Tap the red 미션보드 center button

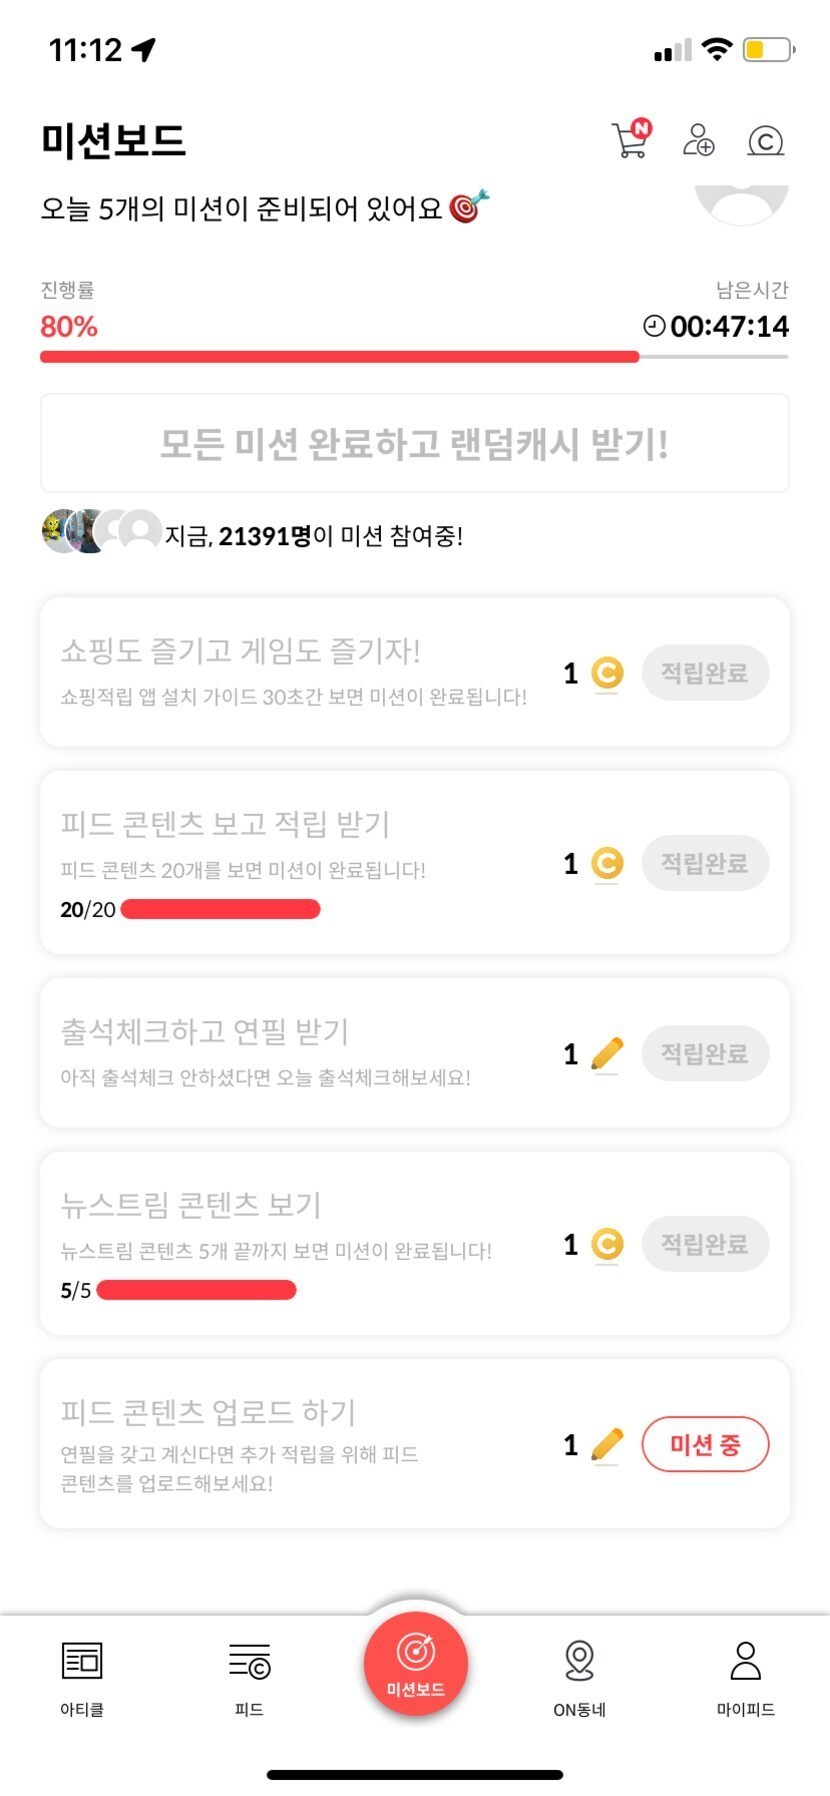[x=415, y=1663]
